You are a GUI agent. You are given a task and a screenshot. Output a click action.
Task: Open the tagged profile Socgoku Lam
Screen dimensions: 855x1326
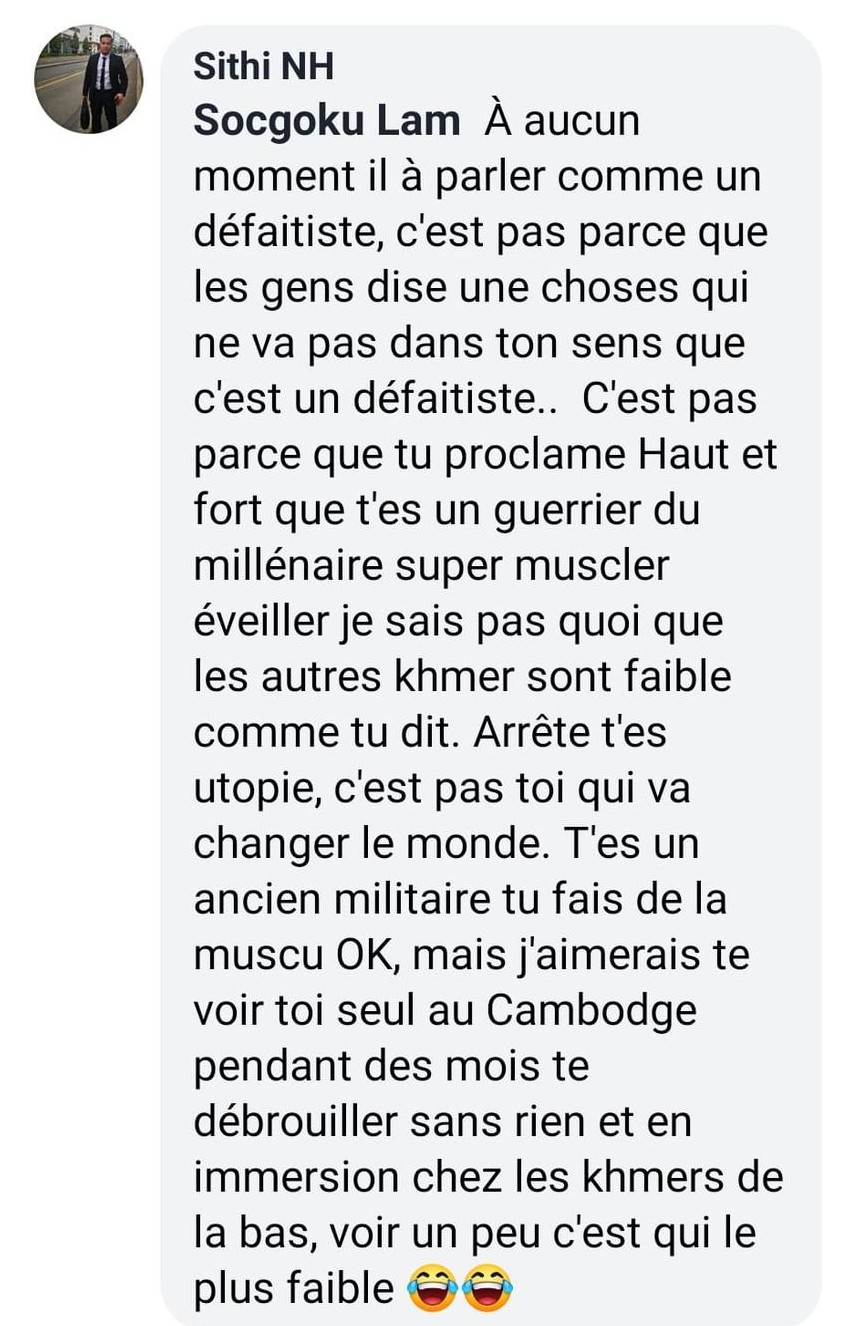tap(327, 121)
